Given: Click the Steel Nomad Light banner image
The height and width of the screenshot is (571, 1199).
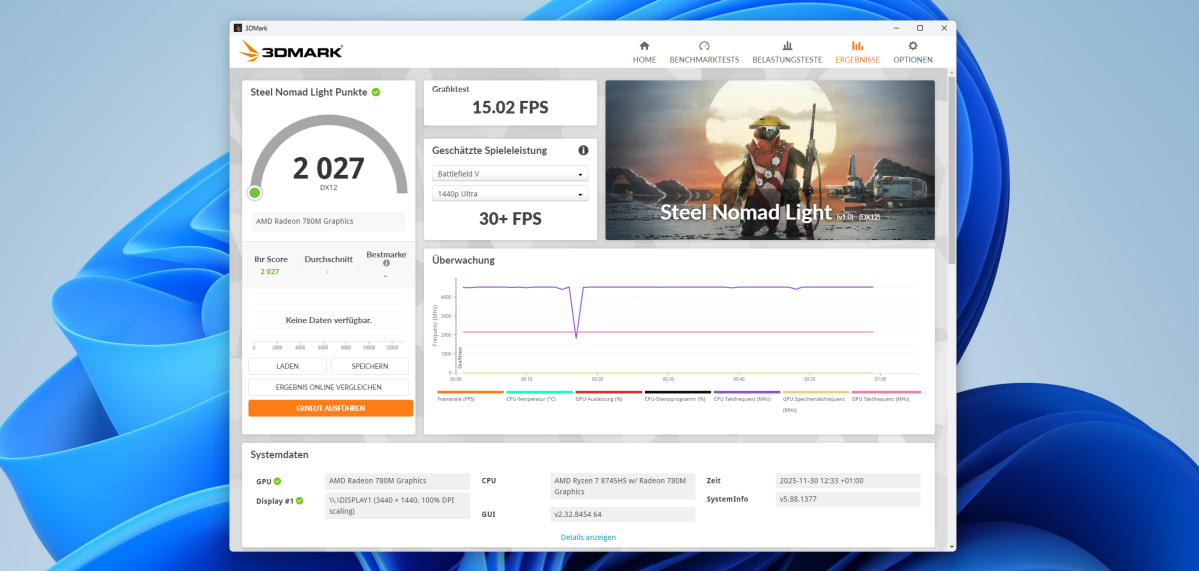Looking at the screenshot, I should 769,160.
